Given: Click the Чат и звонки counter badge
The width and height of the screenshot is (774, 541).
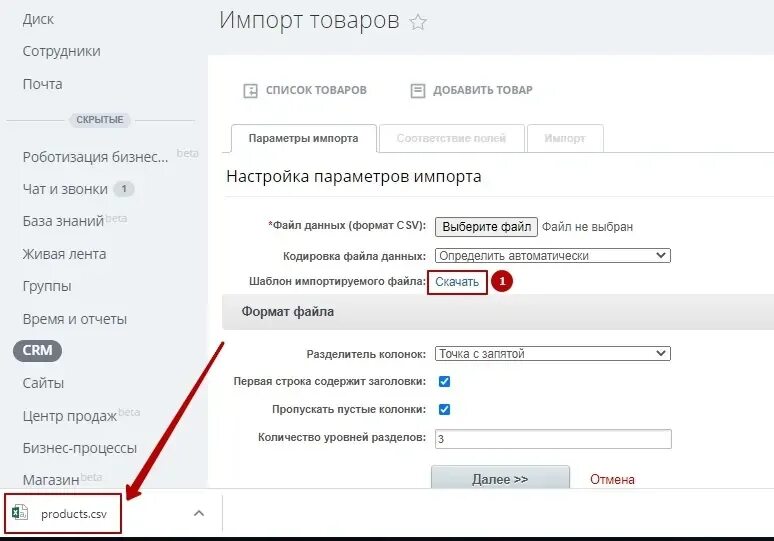Looking at the screenshot, I should click(124, 189).
